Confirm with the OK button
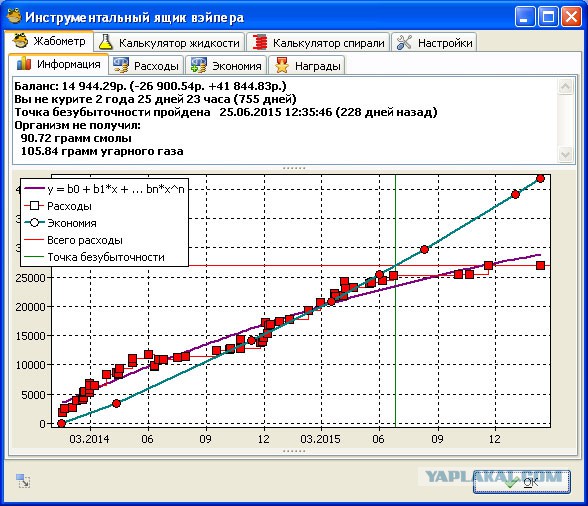588x506 pixels. pos(522,482)
